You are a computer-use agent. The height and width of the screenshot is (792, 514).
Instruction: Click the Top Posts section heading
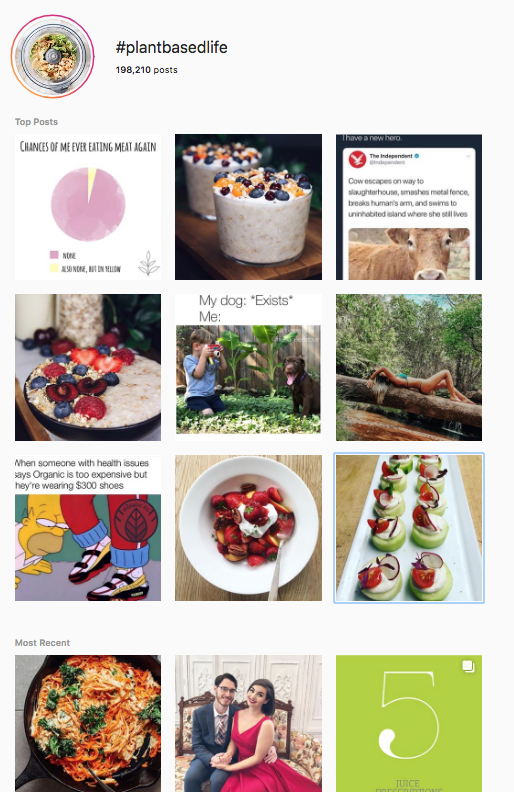tap(36, 122)
